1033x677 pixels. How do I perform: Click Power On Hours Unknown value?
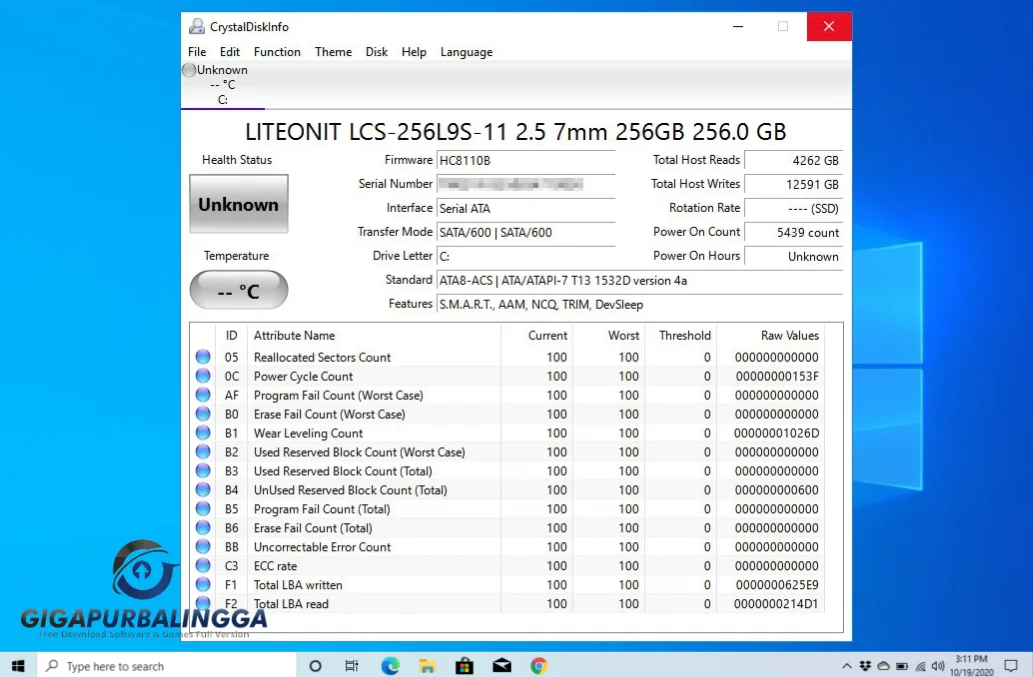[x=793, y=256]
